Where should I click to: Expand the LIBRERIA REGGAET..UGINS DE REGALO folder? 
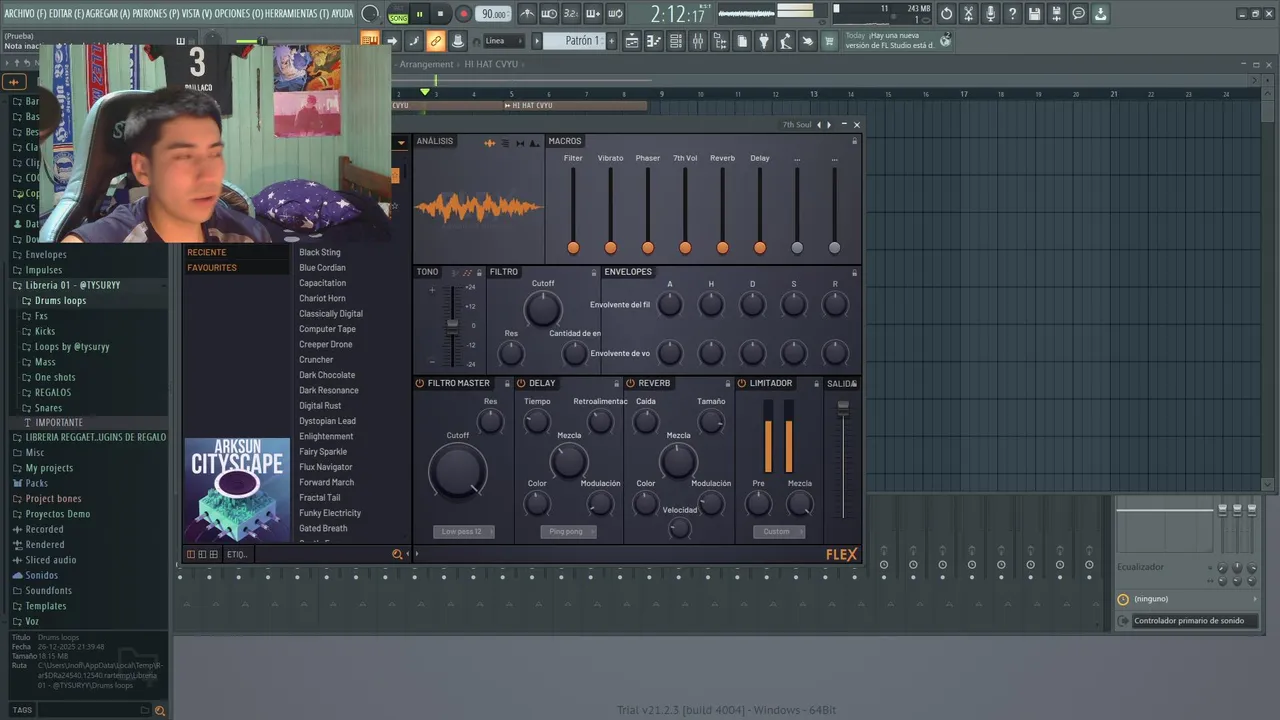pos(88,438)
